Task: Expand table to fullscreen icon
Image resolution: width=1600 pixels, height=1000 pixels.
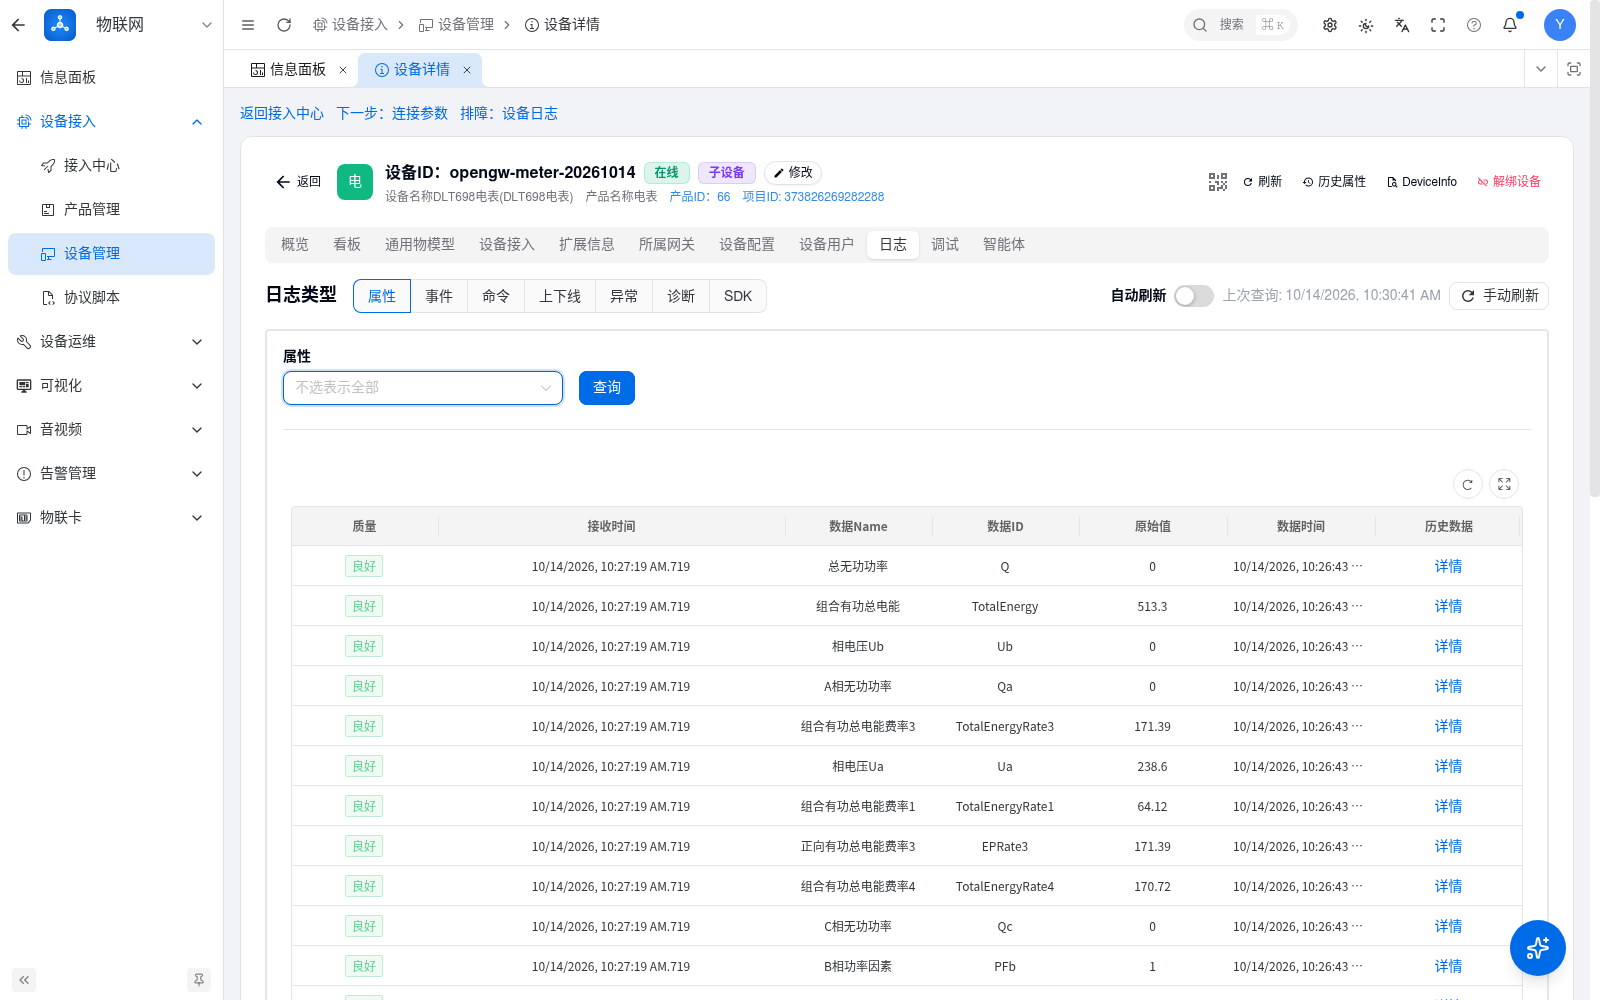Action: 1504,485
